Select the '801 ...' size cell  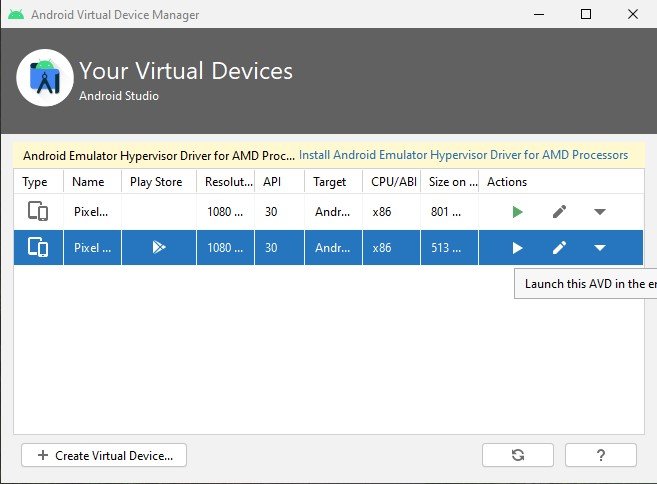tap(450, 212)
